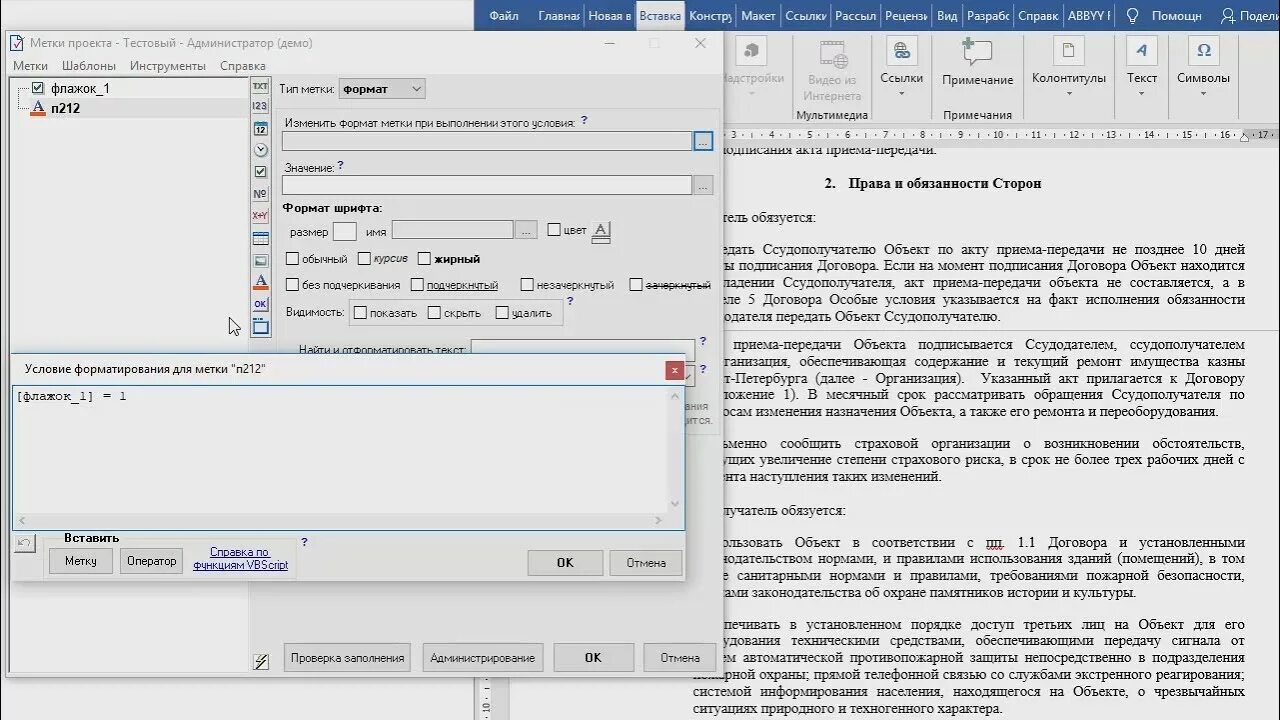Select the calendar date label type icon
Viewport: 1280px width, 720px height.
click(260, 128)
